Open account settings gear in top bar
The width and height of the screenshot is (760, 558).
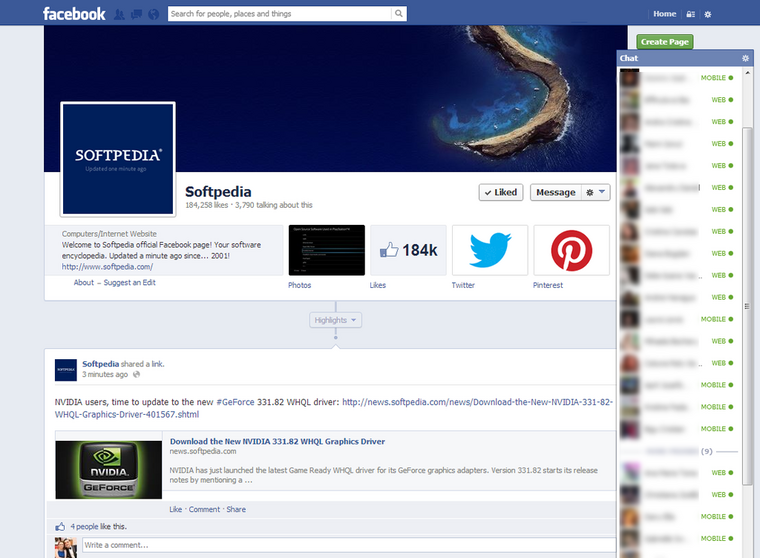click(708, 15)
